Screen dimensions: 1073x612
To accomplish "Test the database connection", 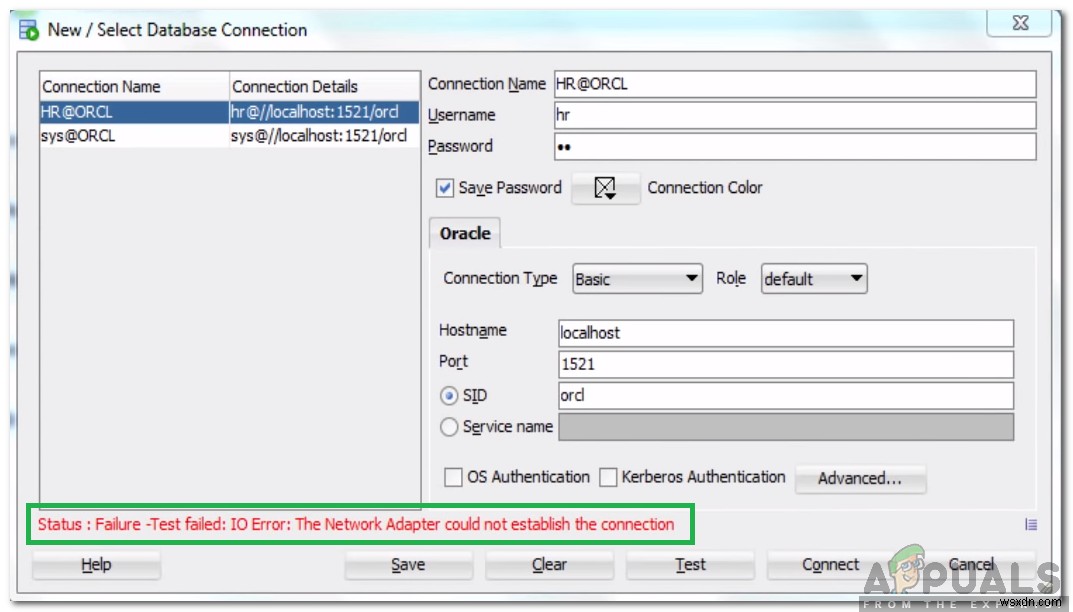I will click(689, 563).
